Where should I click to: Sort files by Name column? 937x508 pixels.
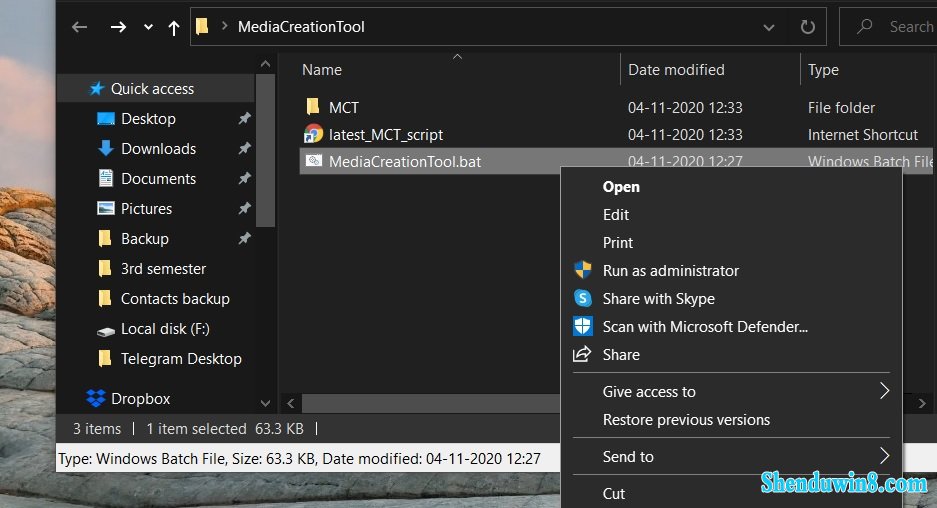point(322,70)
